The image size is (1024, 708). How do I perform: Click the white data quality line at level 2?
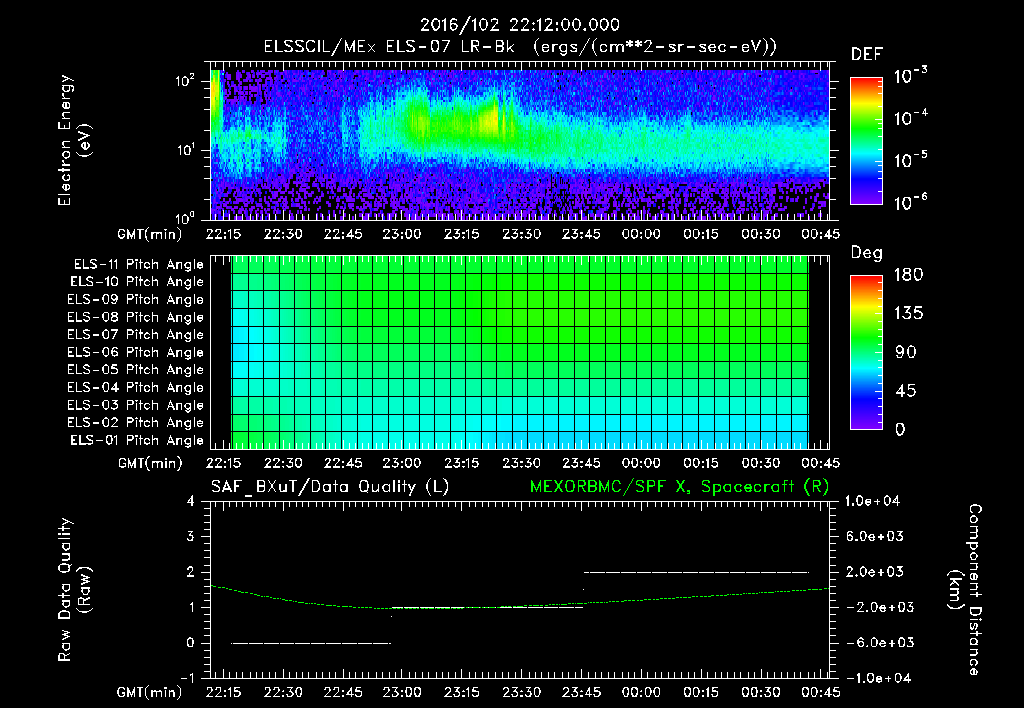(x=696, y=572)
